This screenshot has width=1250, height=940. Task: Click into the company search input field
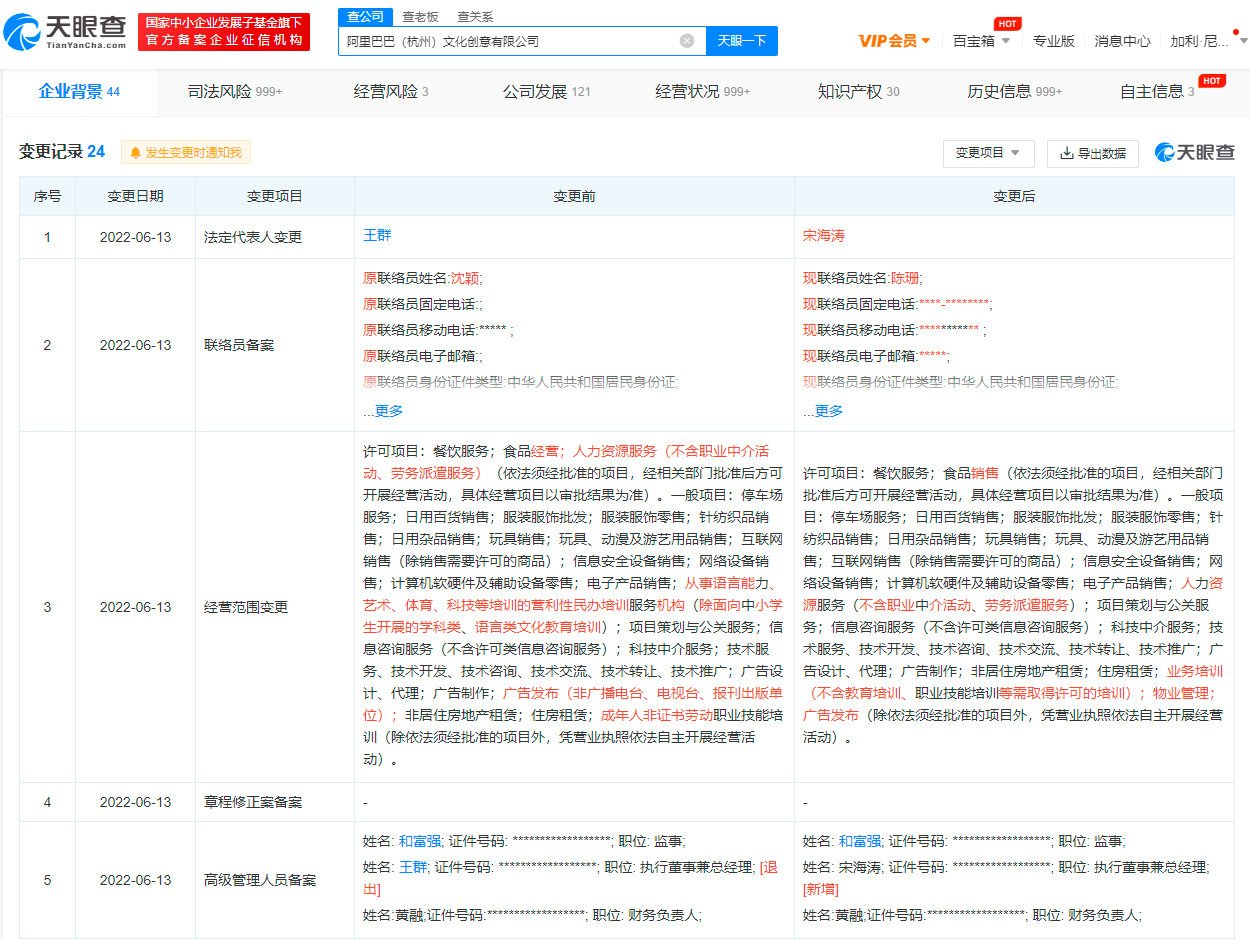pyautogui.click(x=505, y=41)
